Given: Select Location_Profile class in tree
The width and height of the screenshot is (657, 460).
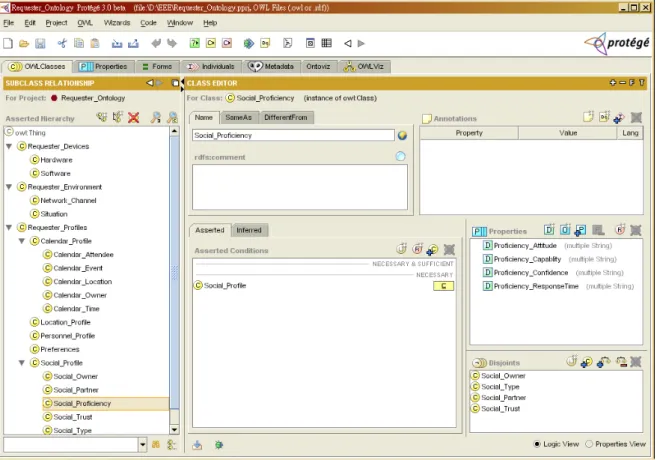Looking at the screenshot, I should [65, 322].
